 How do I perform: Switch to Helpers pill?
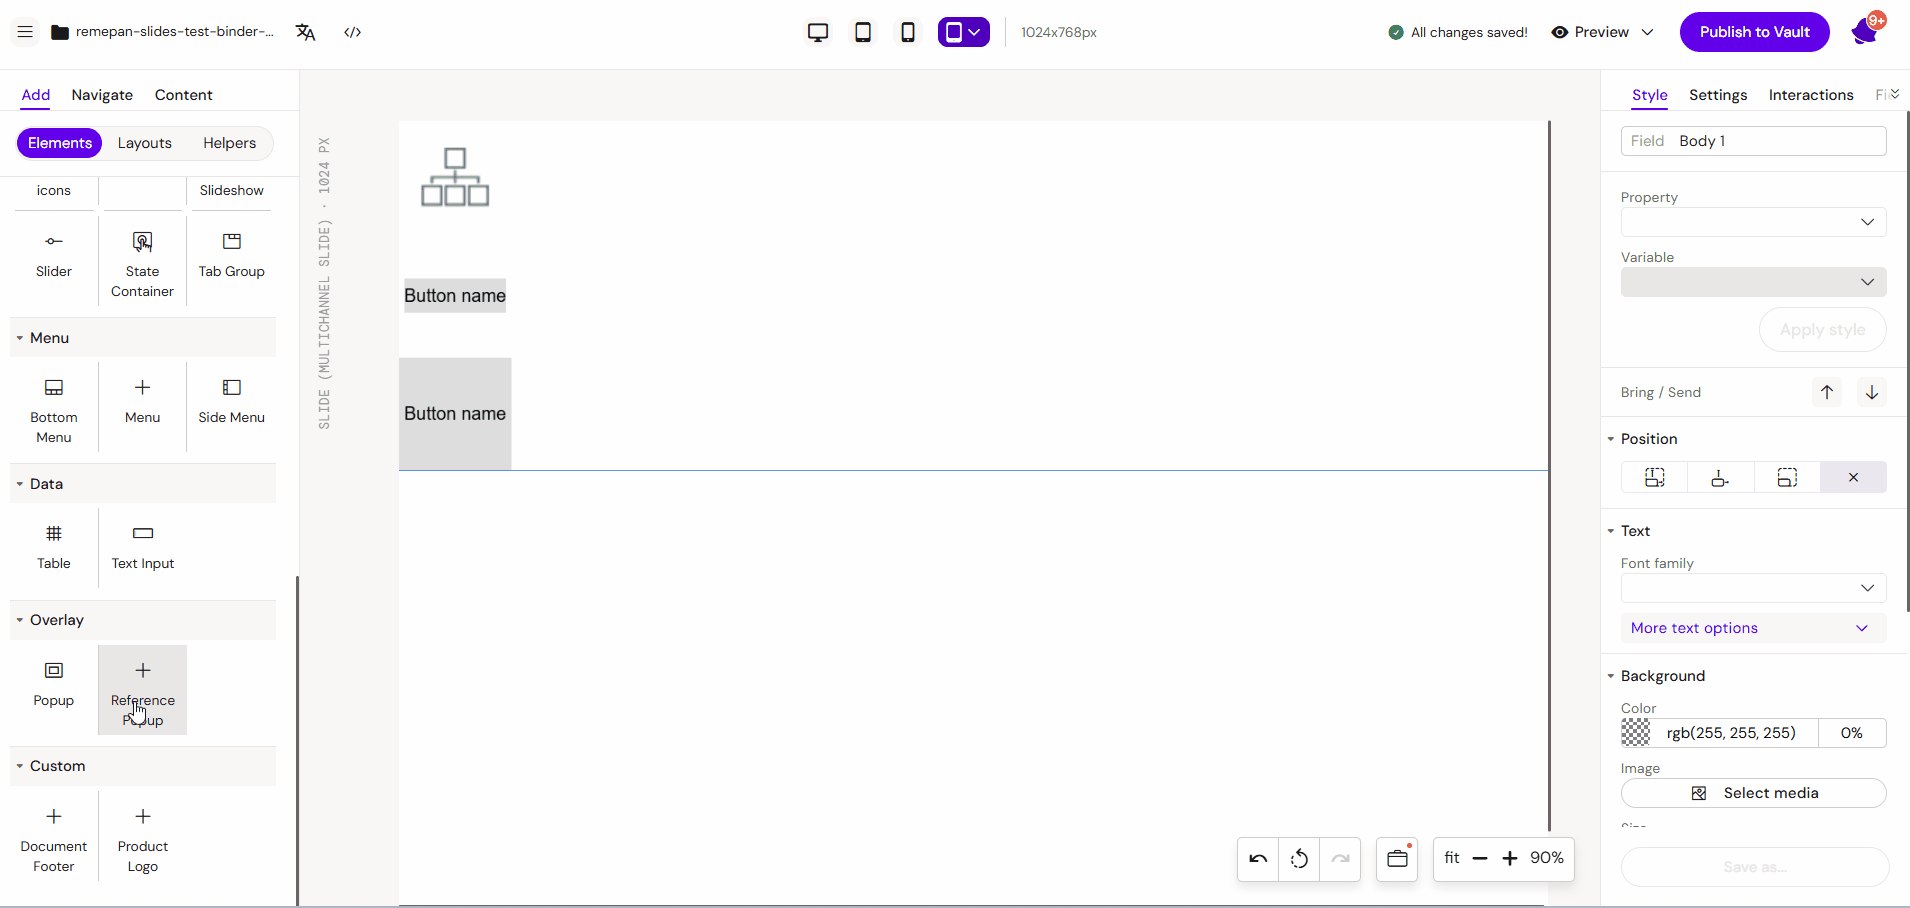(x=230, y=143)
